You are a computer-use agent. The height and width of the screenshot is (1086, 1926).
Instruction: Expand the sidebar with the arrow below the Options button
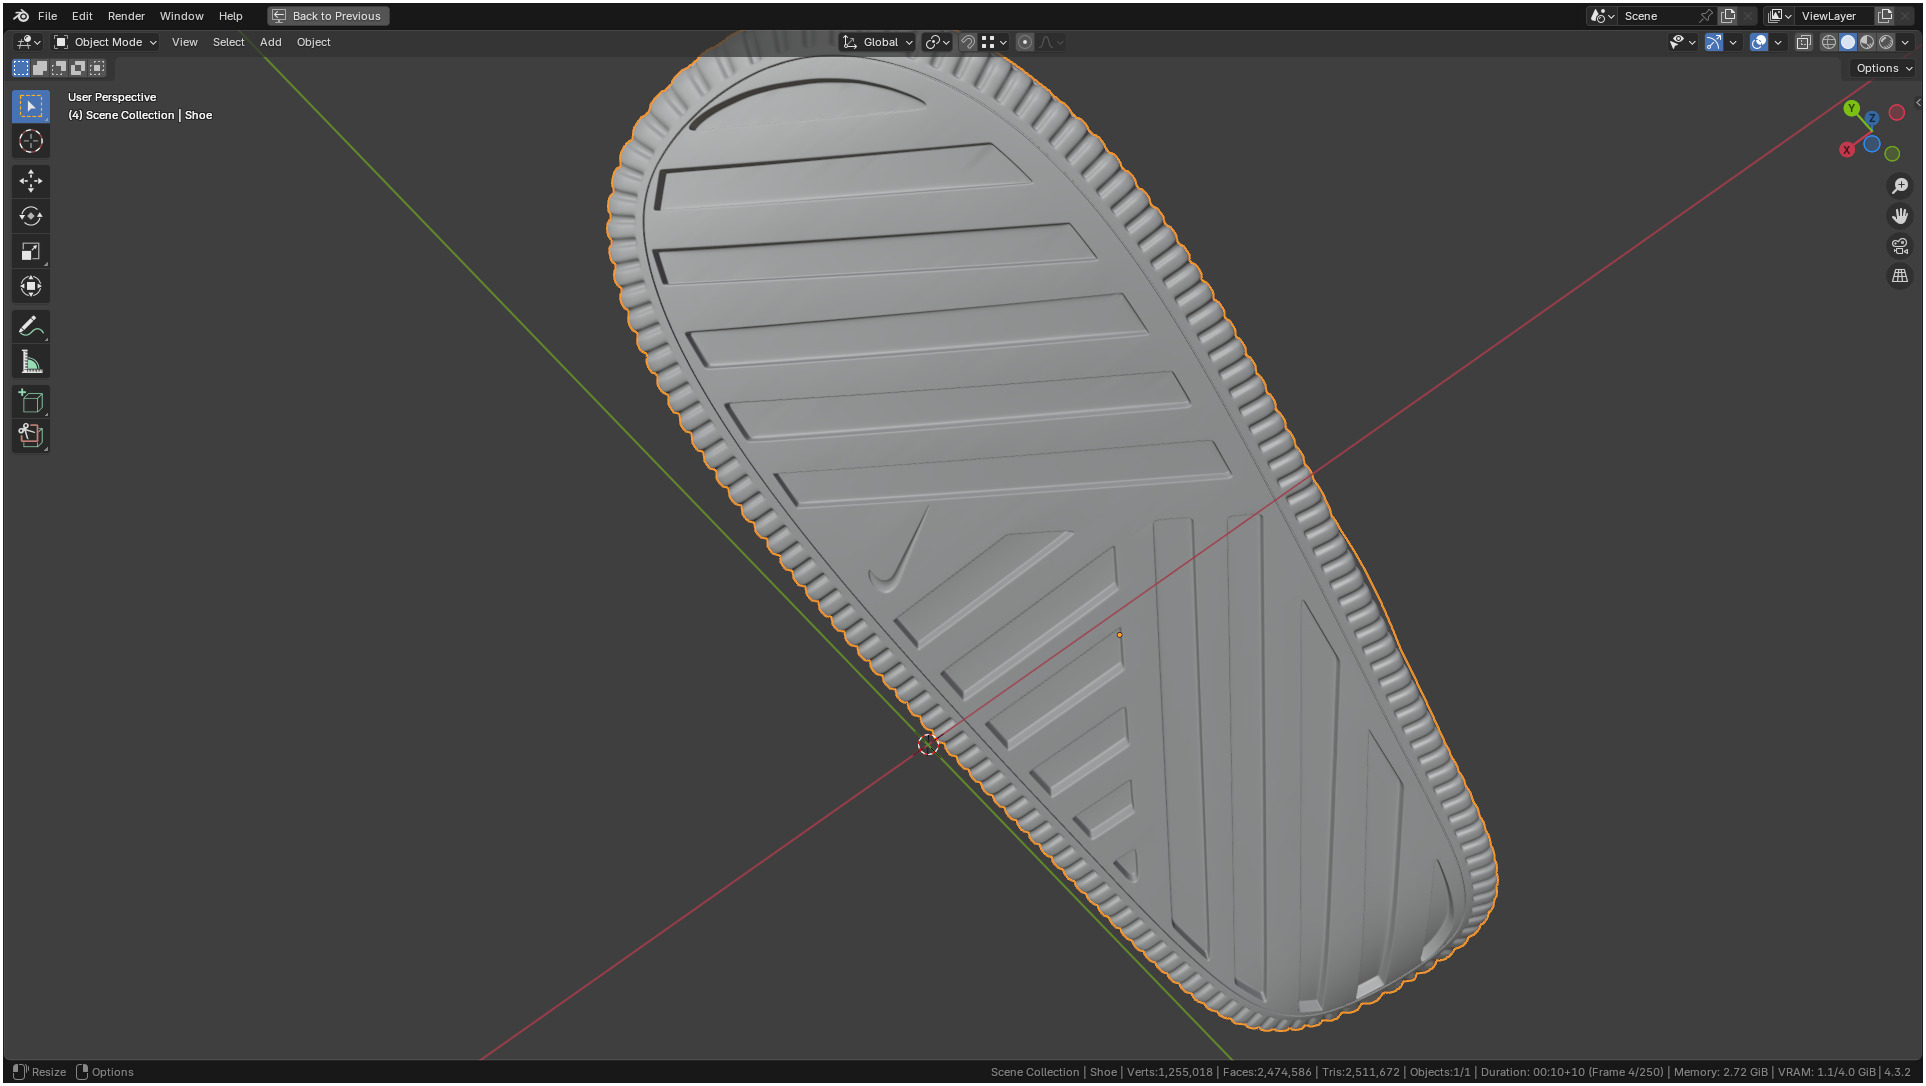(1917, 102)
